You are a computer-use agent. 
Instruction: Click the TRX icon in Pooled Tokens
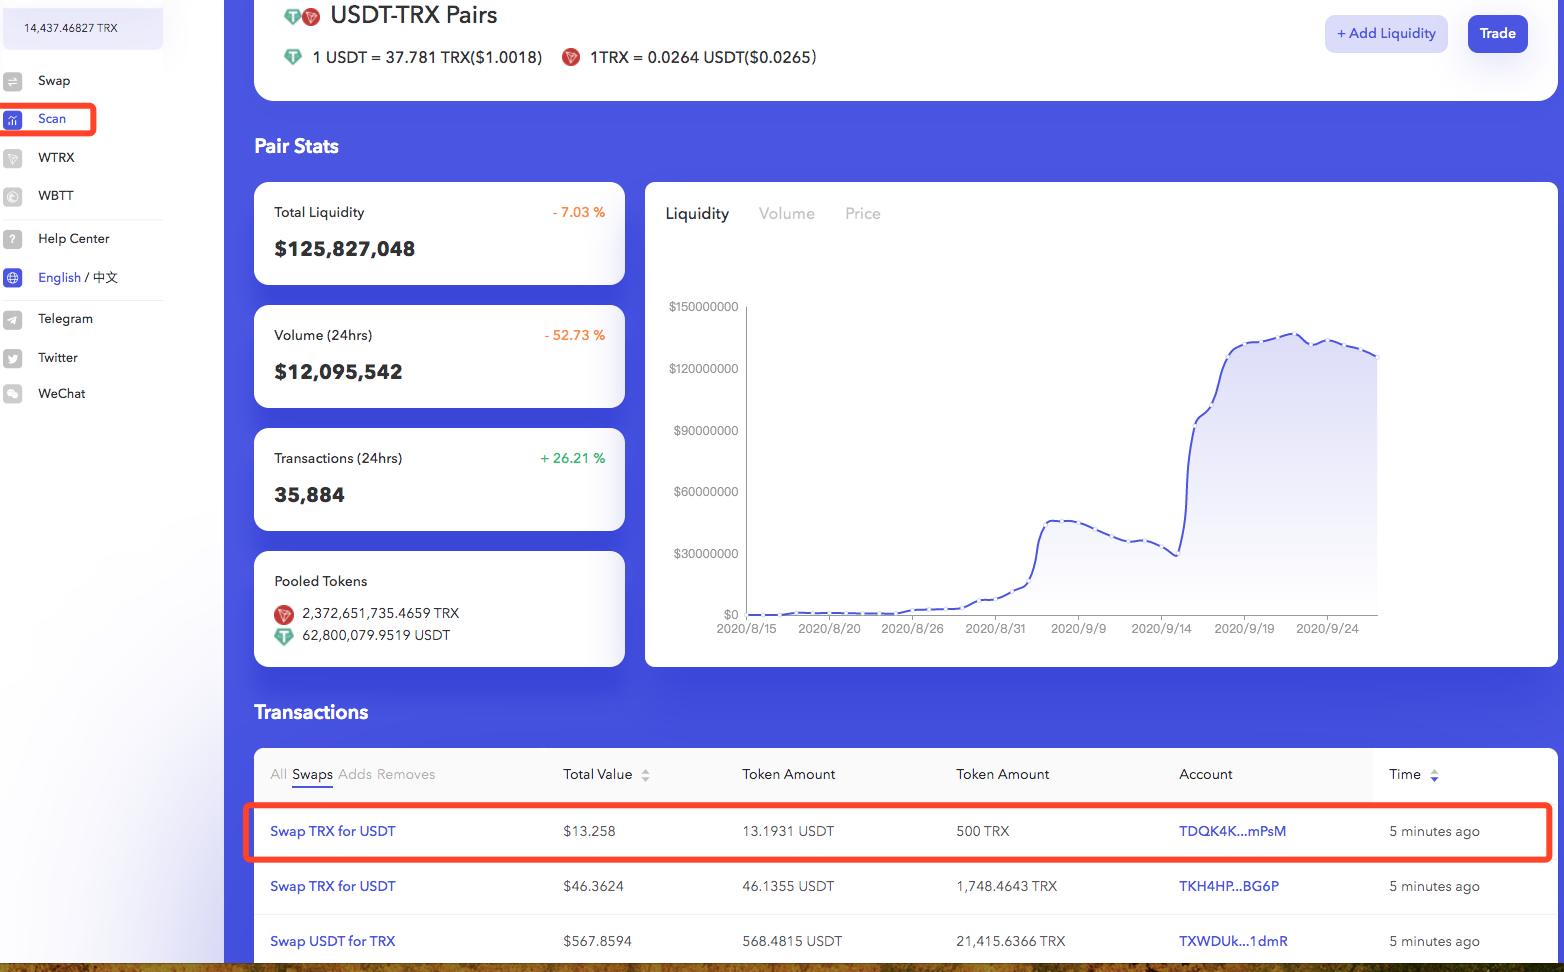tap(284, 614)
